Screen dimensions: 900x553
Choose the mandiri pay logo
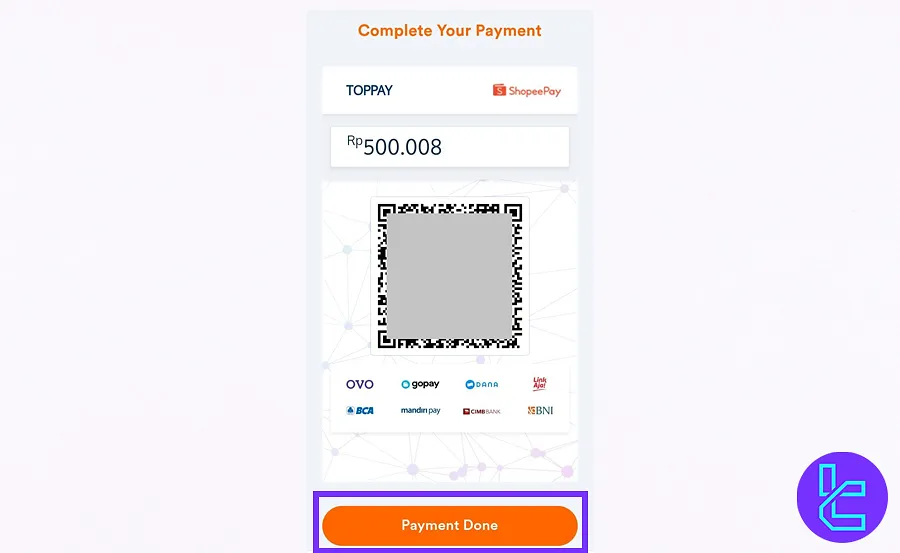point(420,411)
